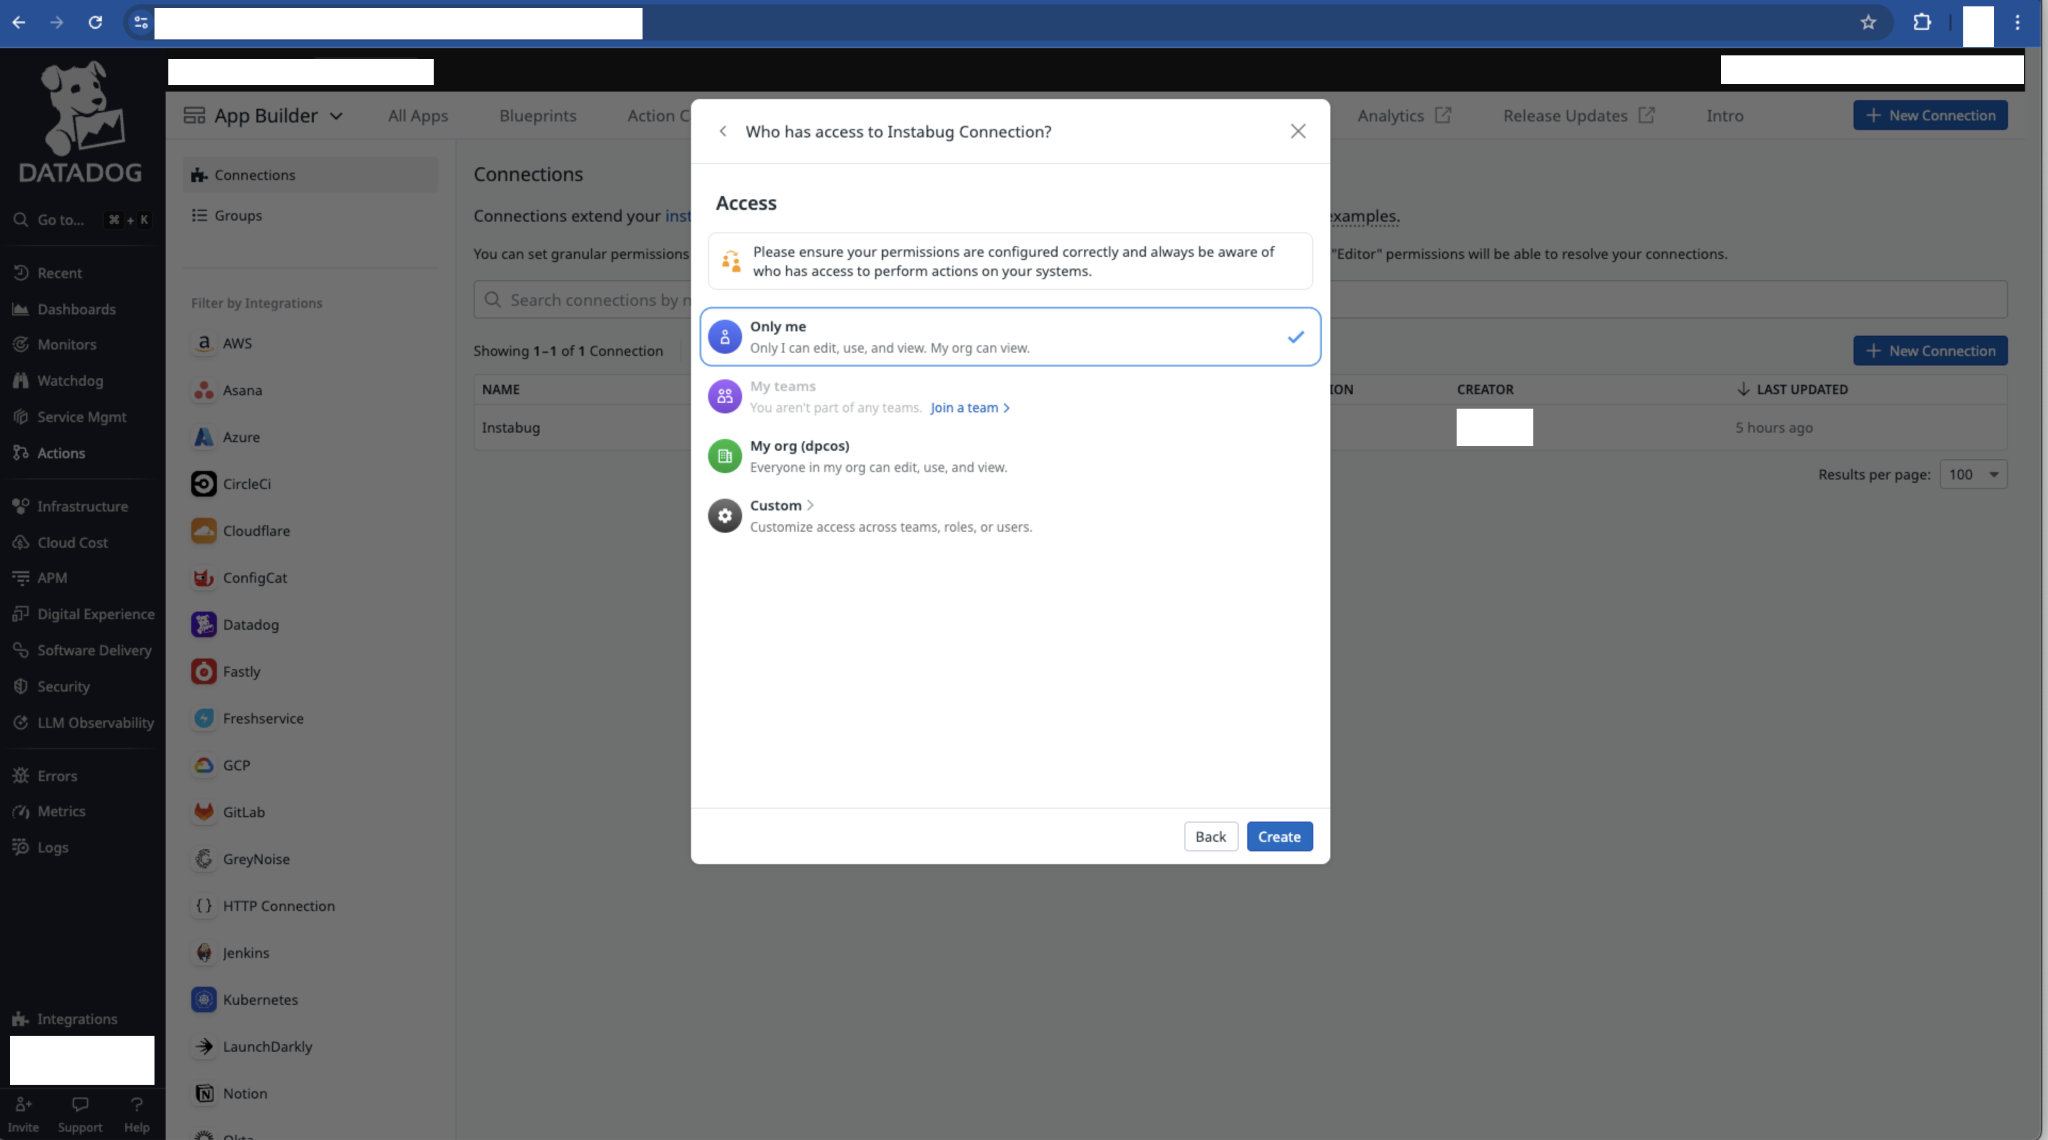Click the back chevron in the dialog header
This screenshot has width=2048, height=1140.
click(723, 131)
